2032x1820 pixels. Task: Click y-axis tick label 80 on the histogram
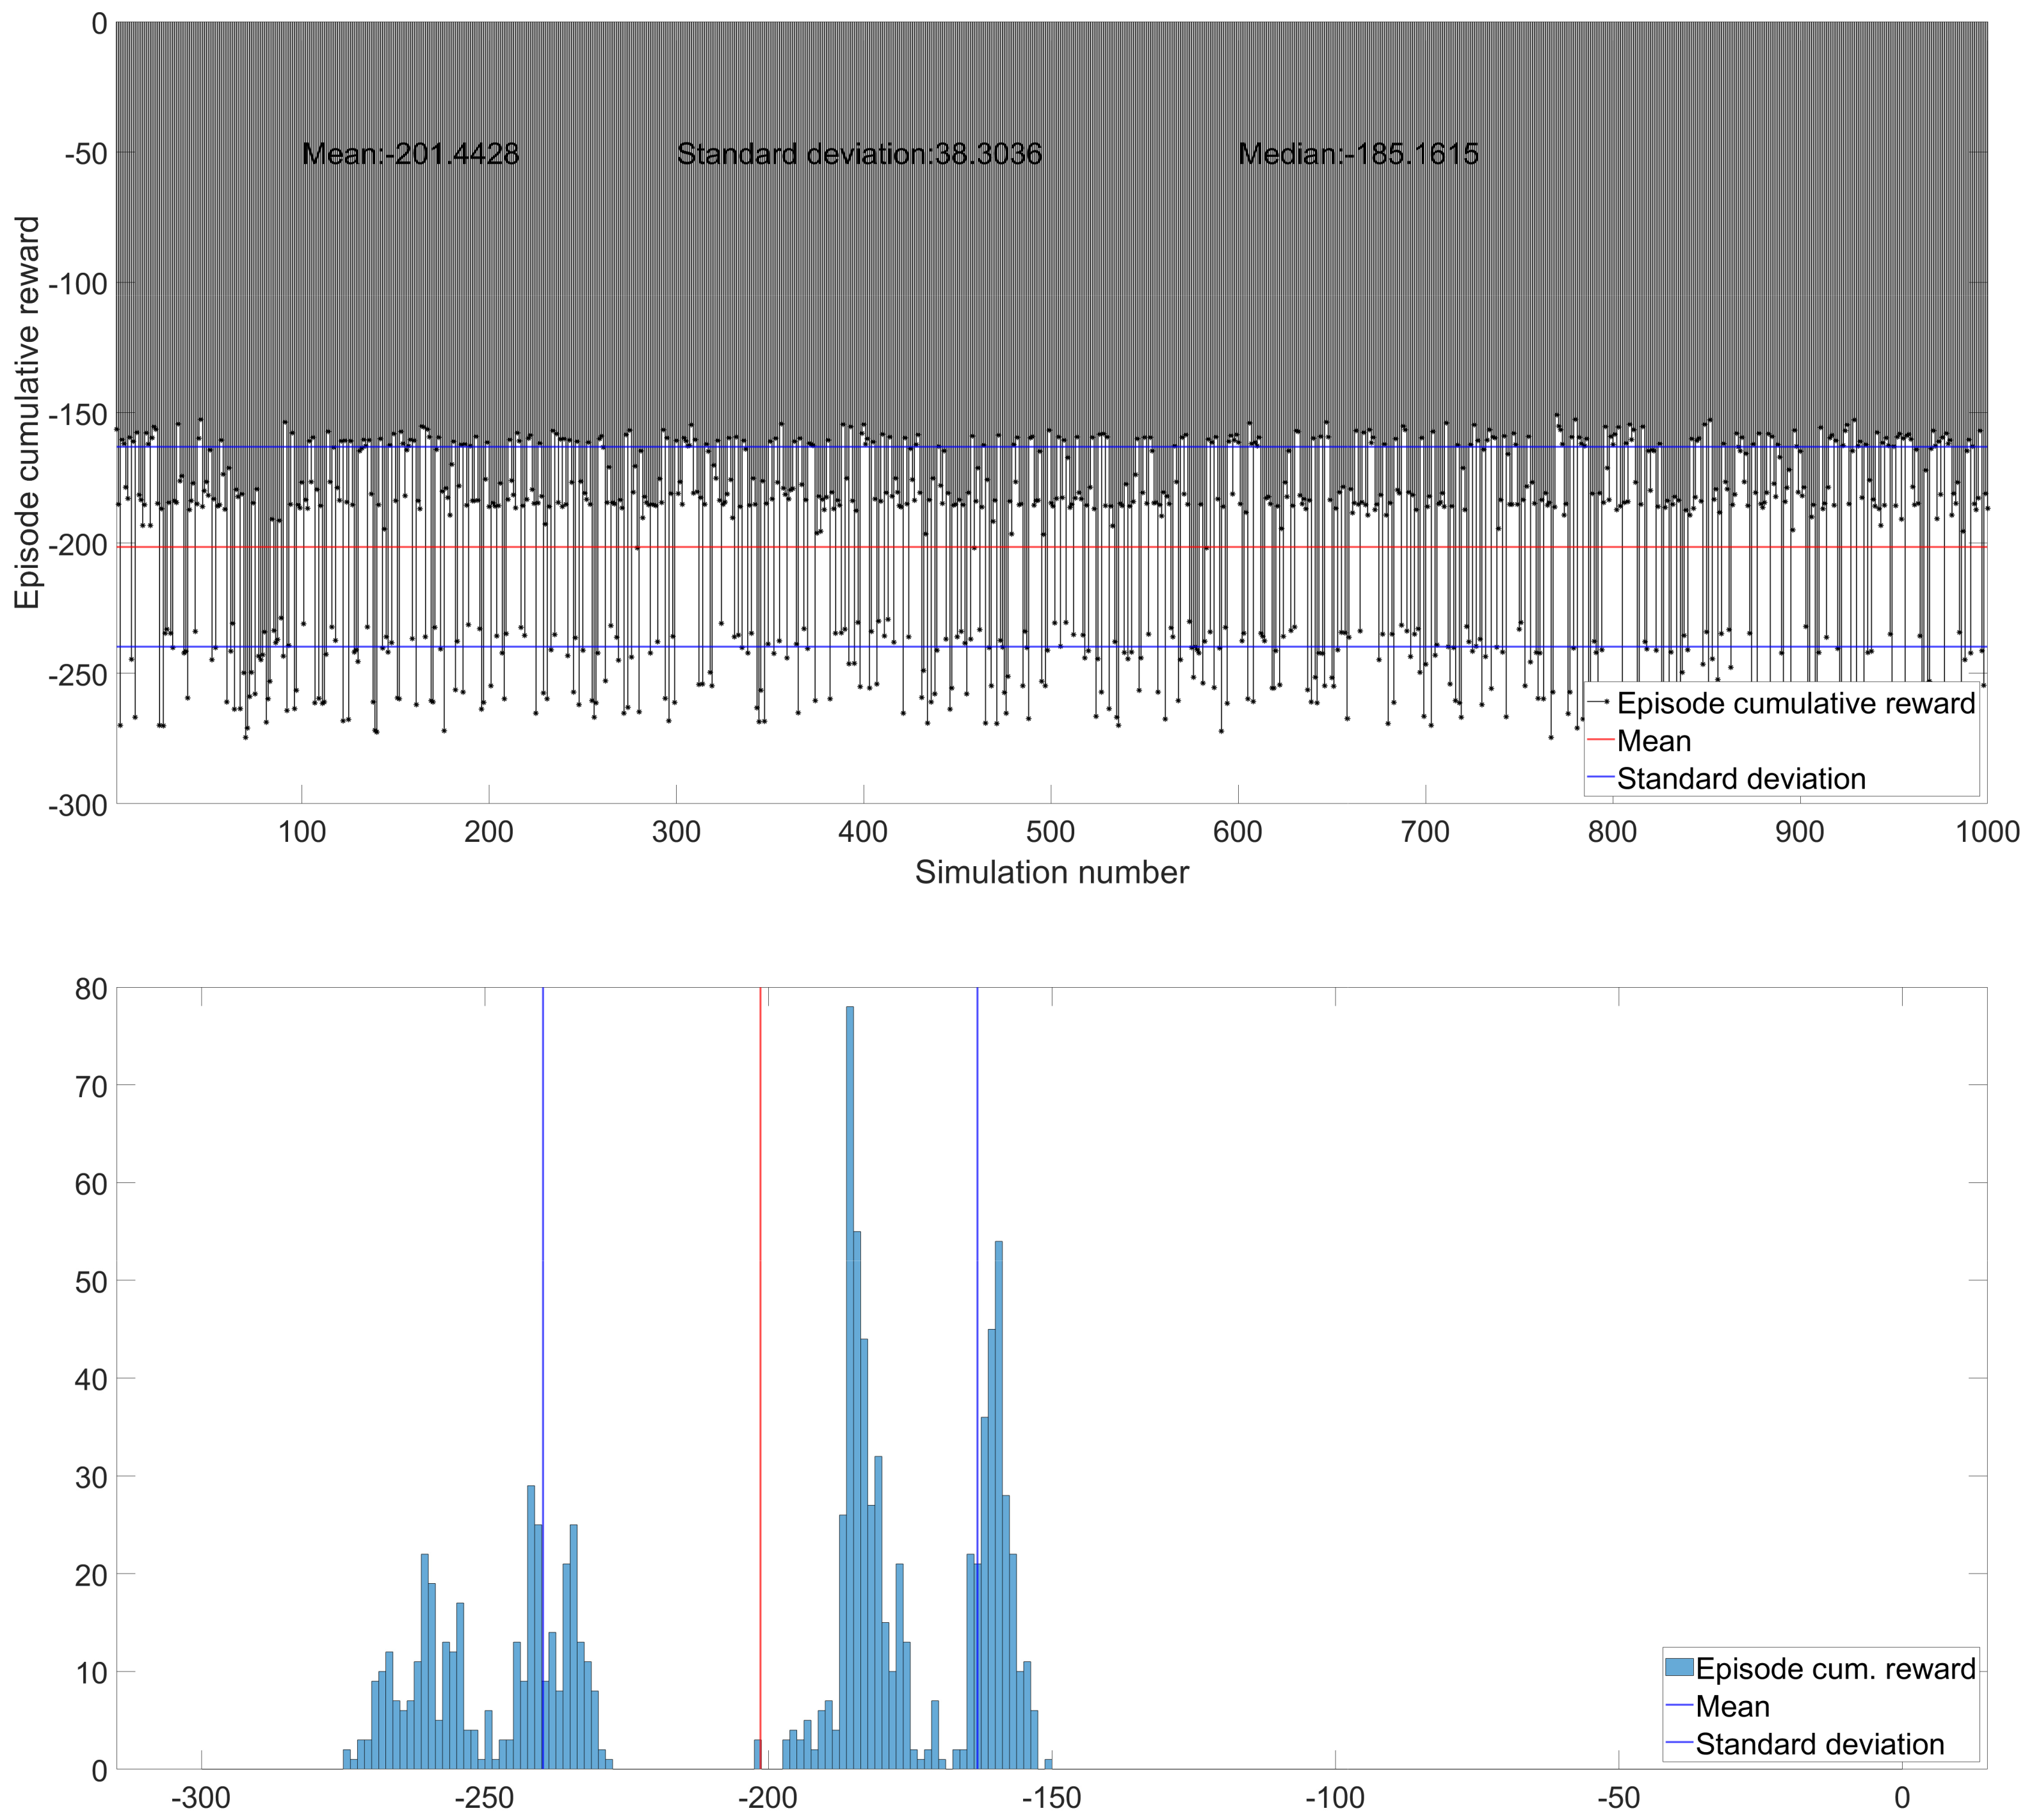point(91,989)
